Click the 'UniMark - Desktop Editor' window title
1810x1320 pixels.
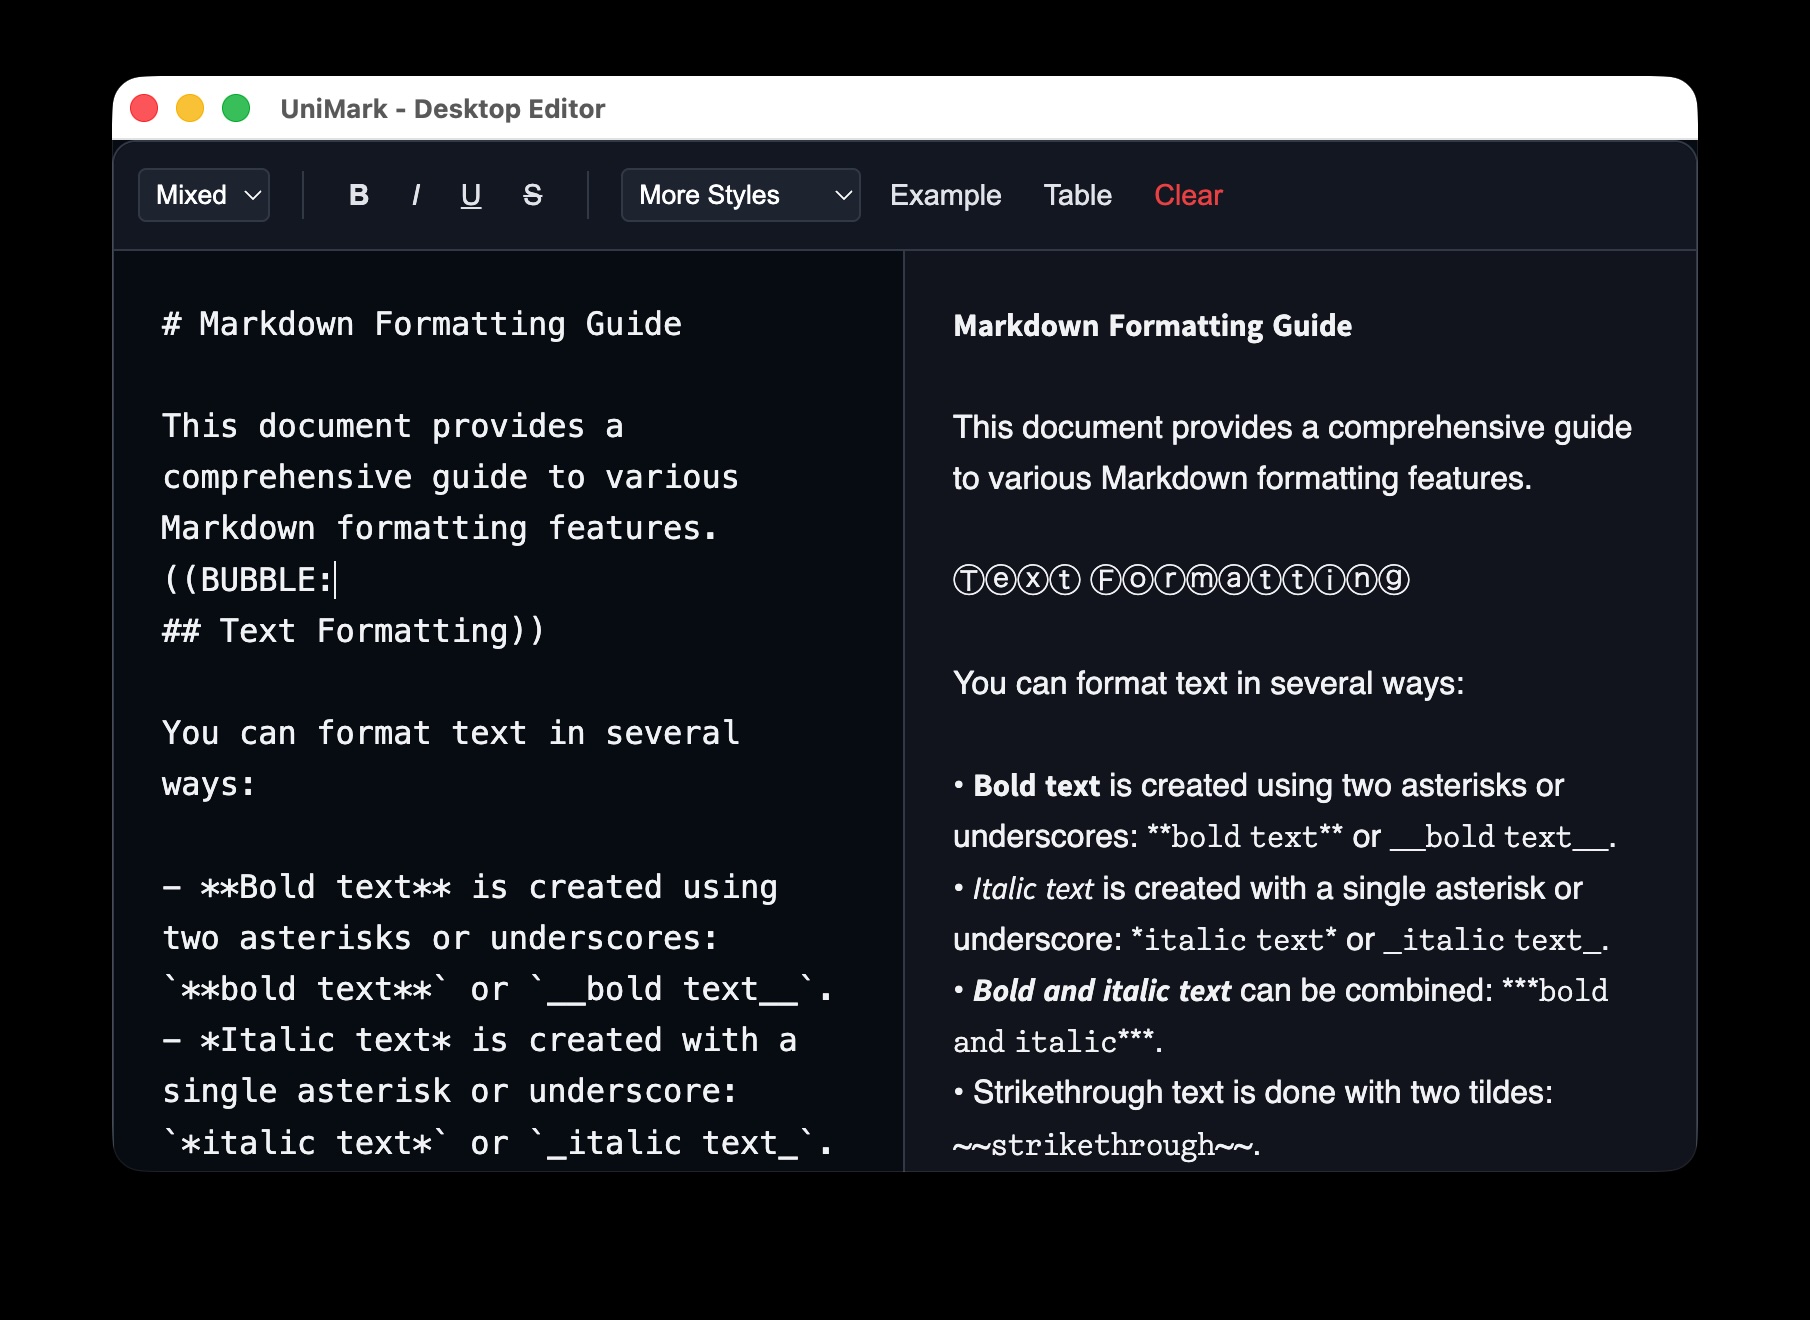442,109
